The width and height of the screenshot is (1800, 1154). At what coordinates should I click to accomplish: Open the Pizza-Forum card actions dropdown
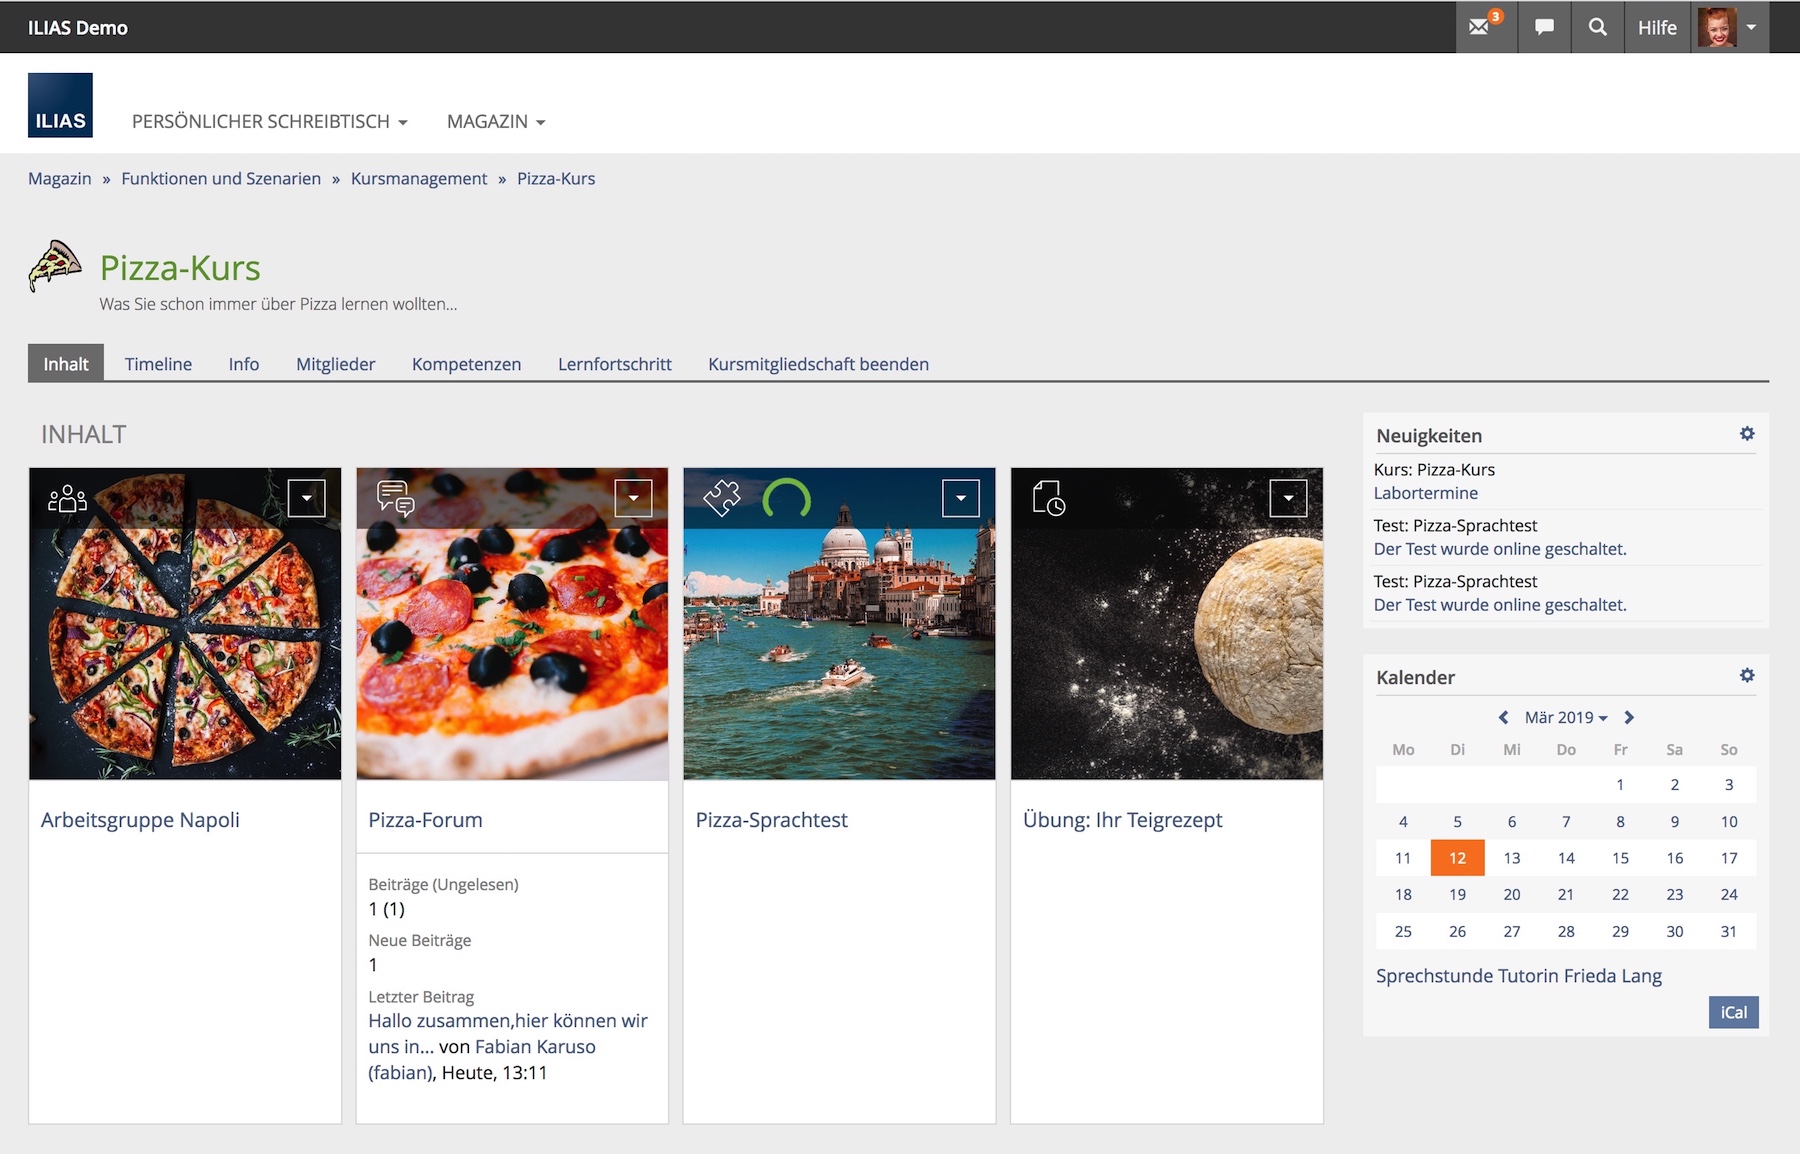[633, 498]
